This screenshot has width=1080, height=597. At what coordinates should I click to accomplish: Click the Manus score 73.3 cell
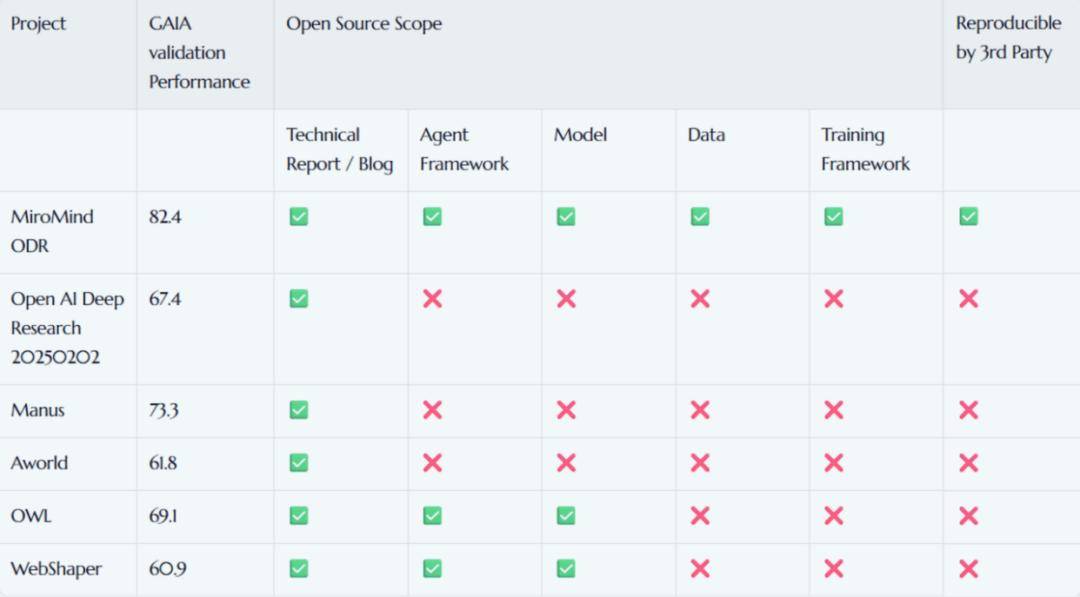[x=164, y=410]
